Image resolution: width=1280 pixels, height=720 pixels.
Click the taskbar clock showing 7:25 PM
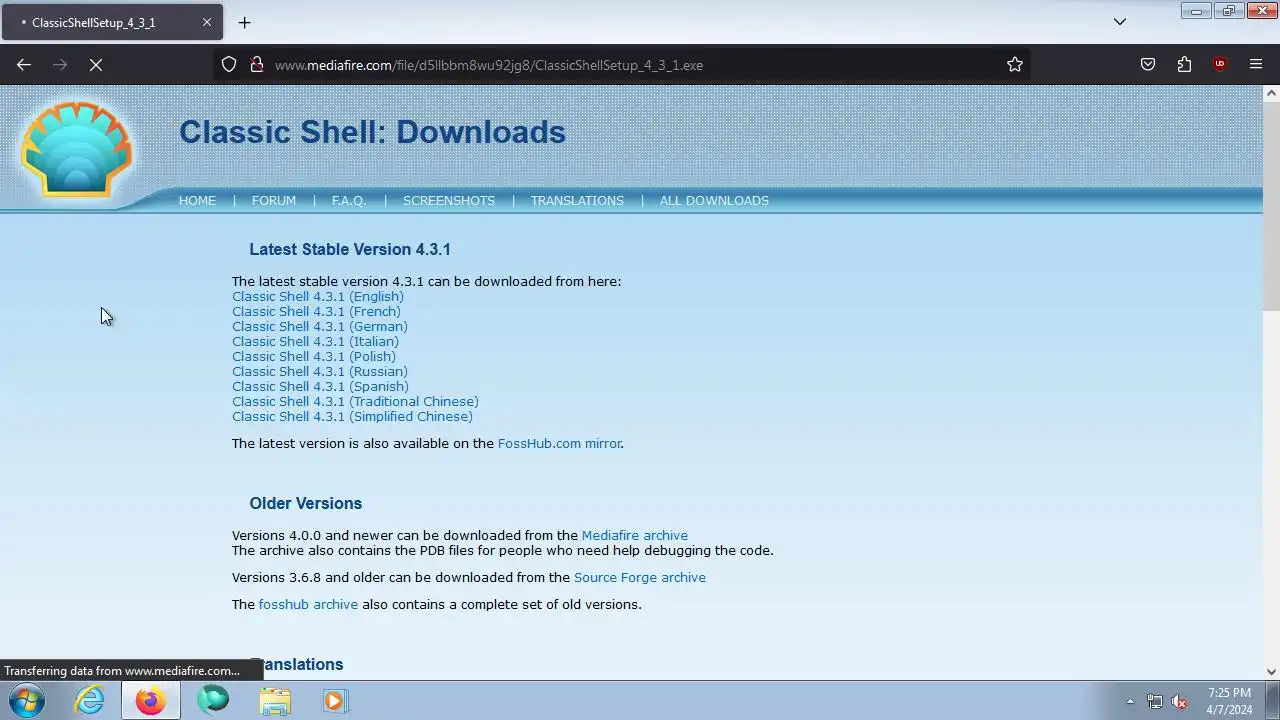1229,701
